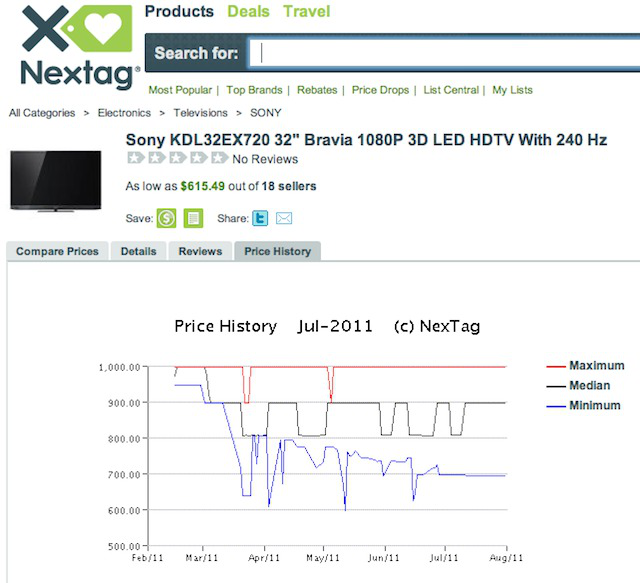Go to All Categories breadcrumb
640x583 pixels.
point(42,113)
